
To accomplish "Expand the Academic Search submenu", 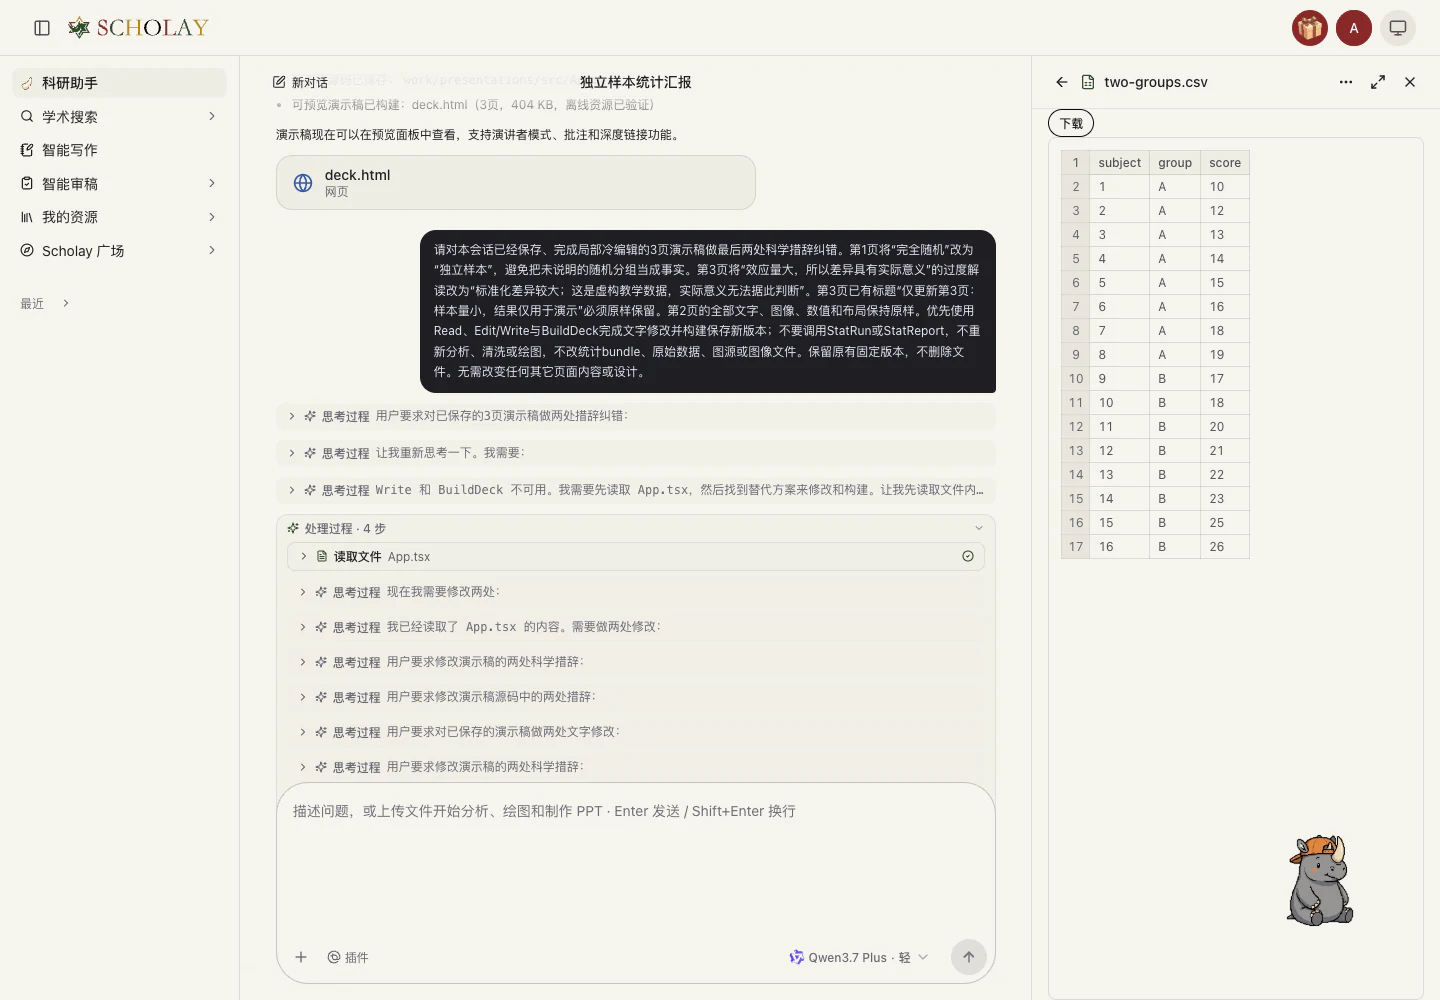I will click(x=212, y=116).
